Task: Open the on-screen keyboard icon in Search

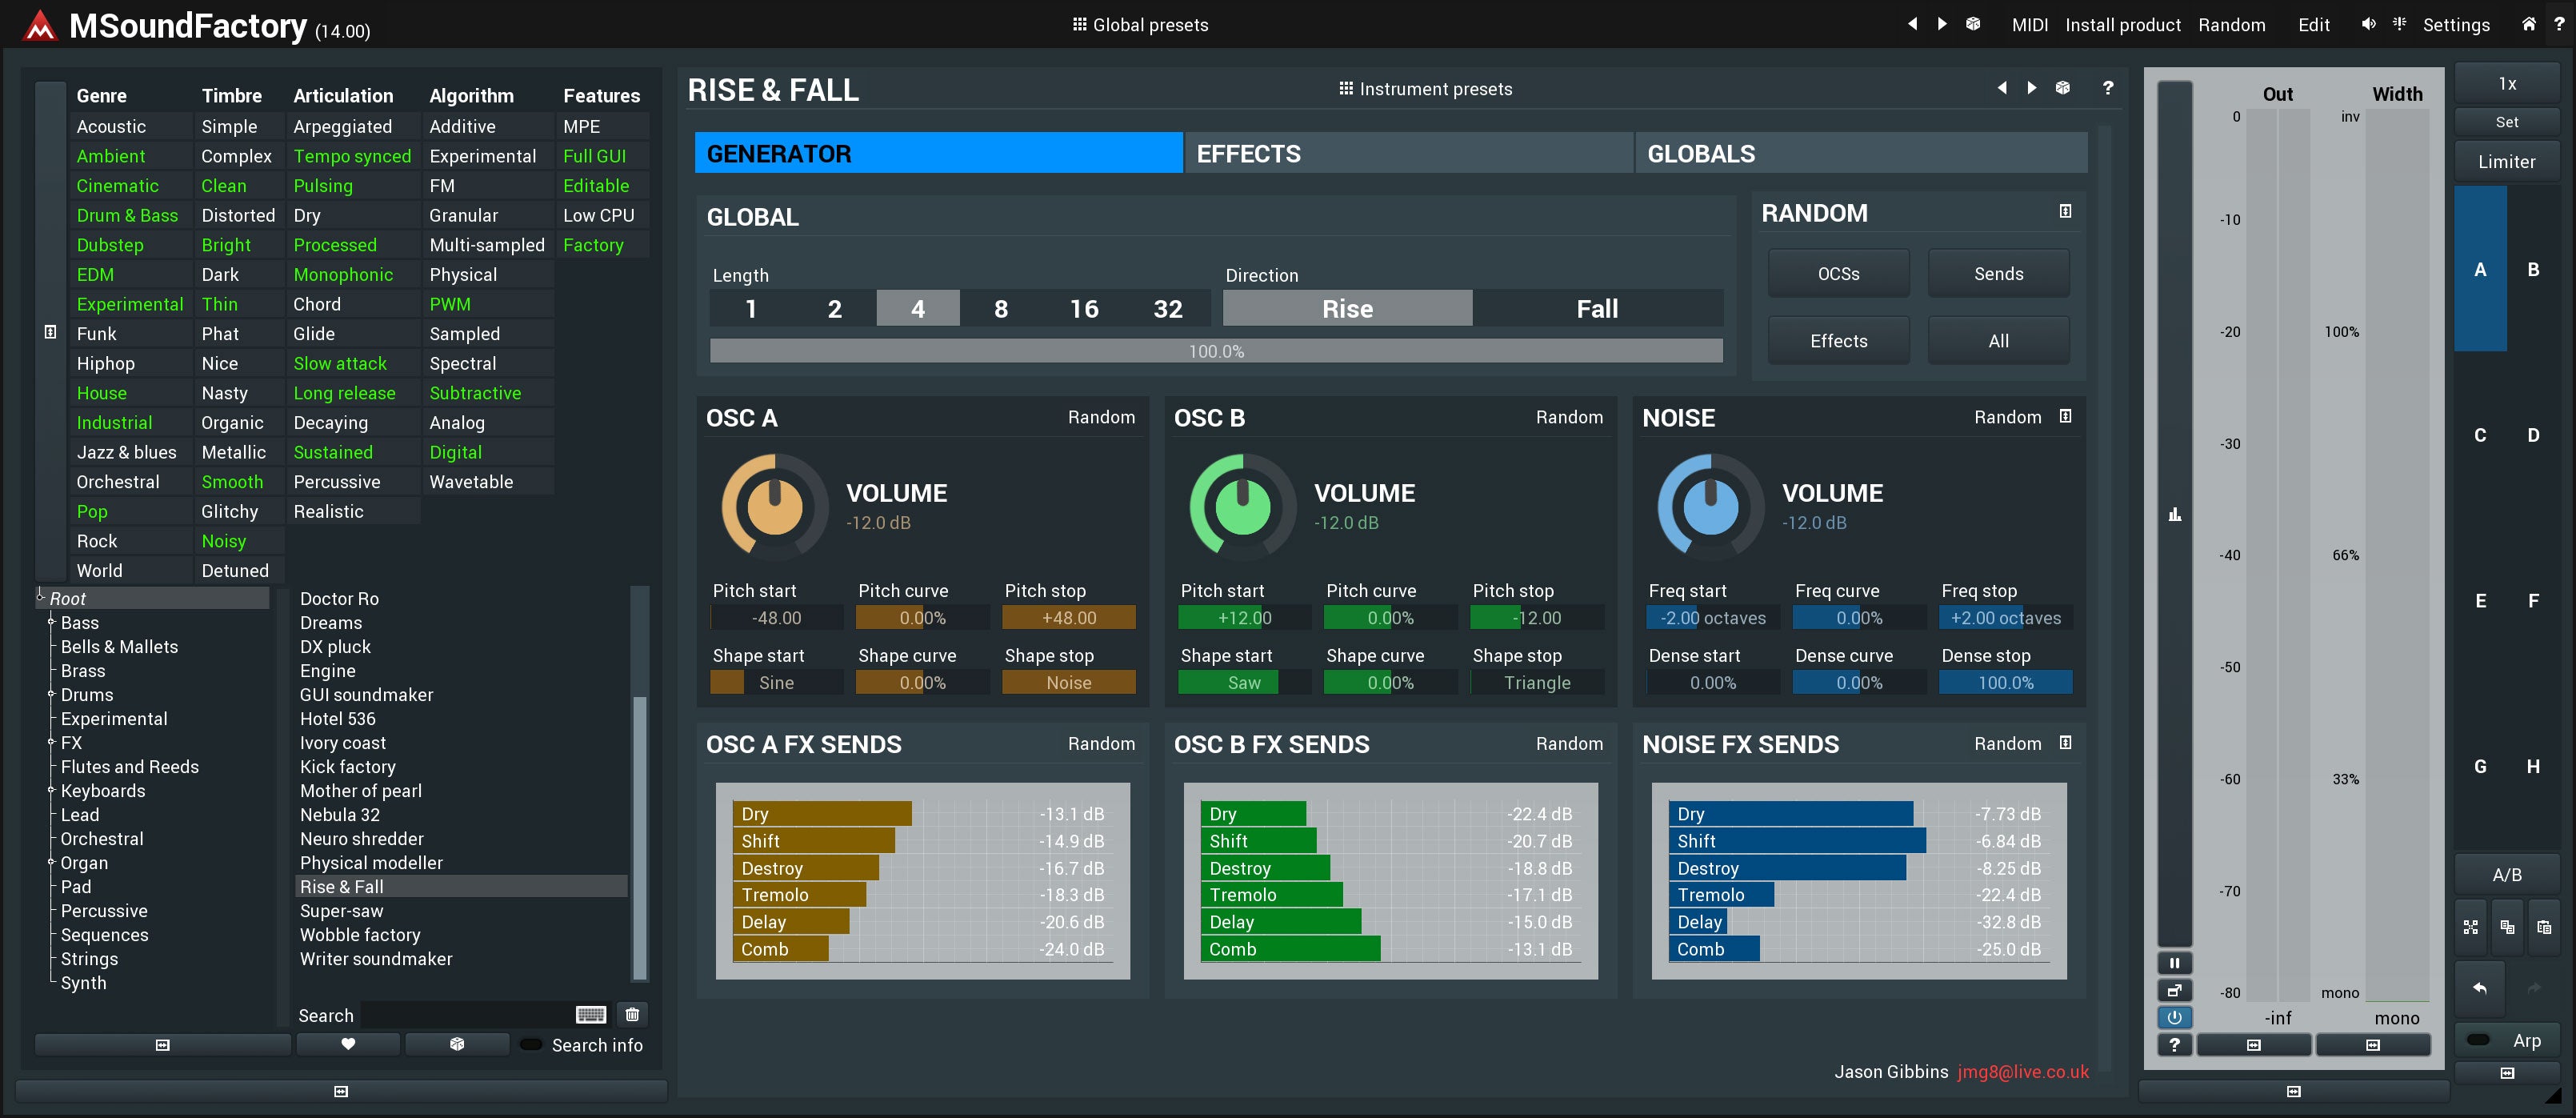Action: 590,1015
